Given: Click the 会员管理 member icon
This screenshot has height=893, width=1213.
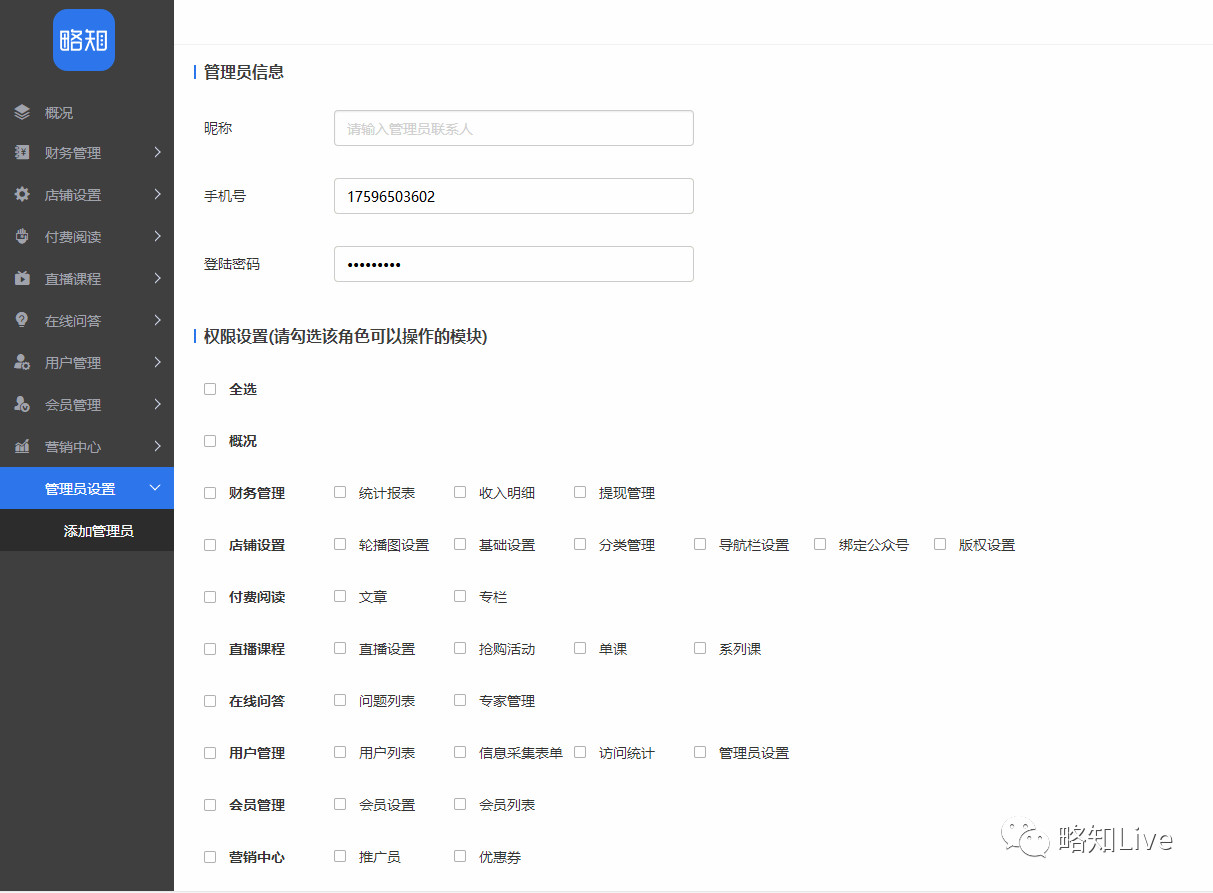Looking at the screenshot, I should tap(22, 404).
